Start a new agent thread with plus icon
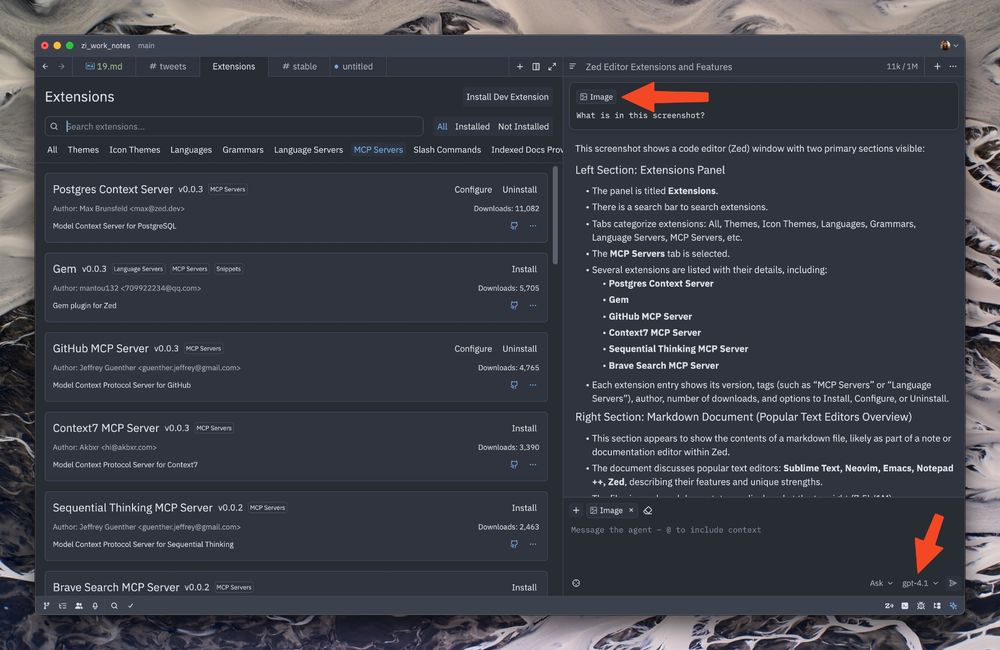The image size is (1000, 650). (937, 66)
